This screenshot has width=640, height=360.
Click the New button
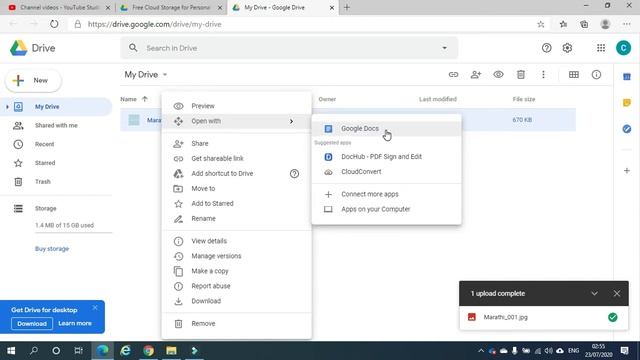(33, 80)
